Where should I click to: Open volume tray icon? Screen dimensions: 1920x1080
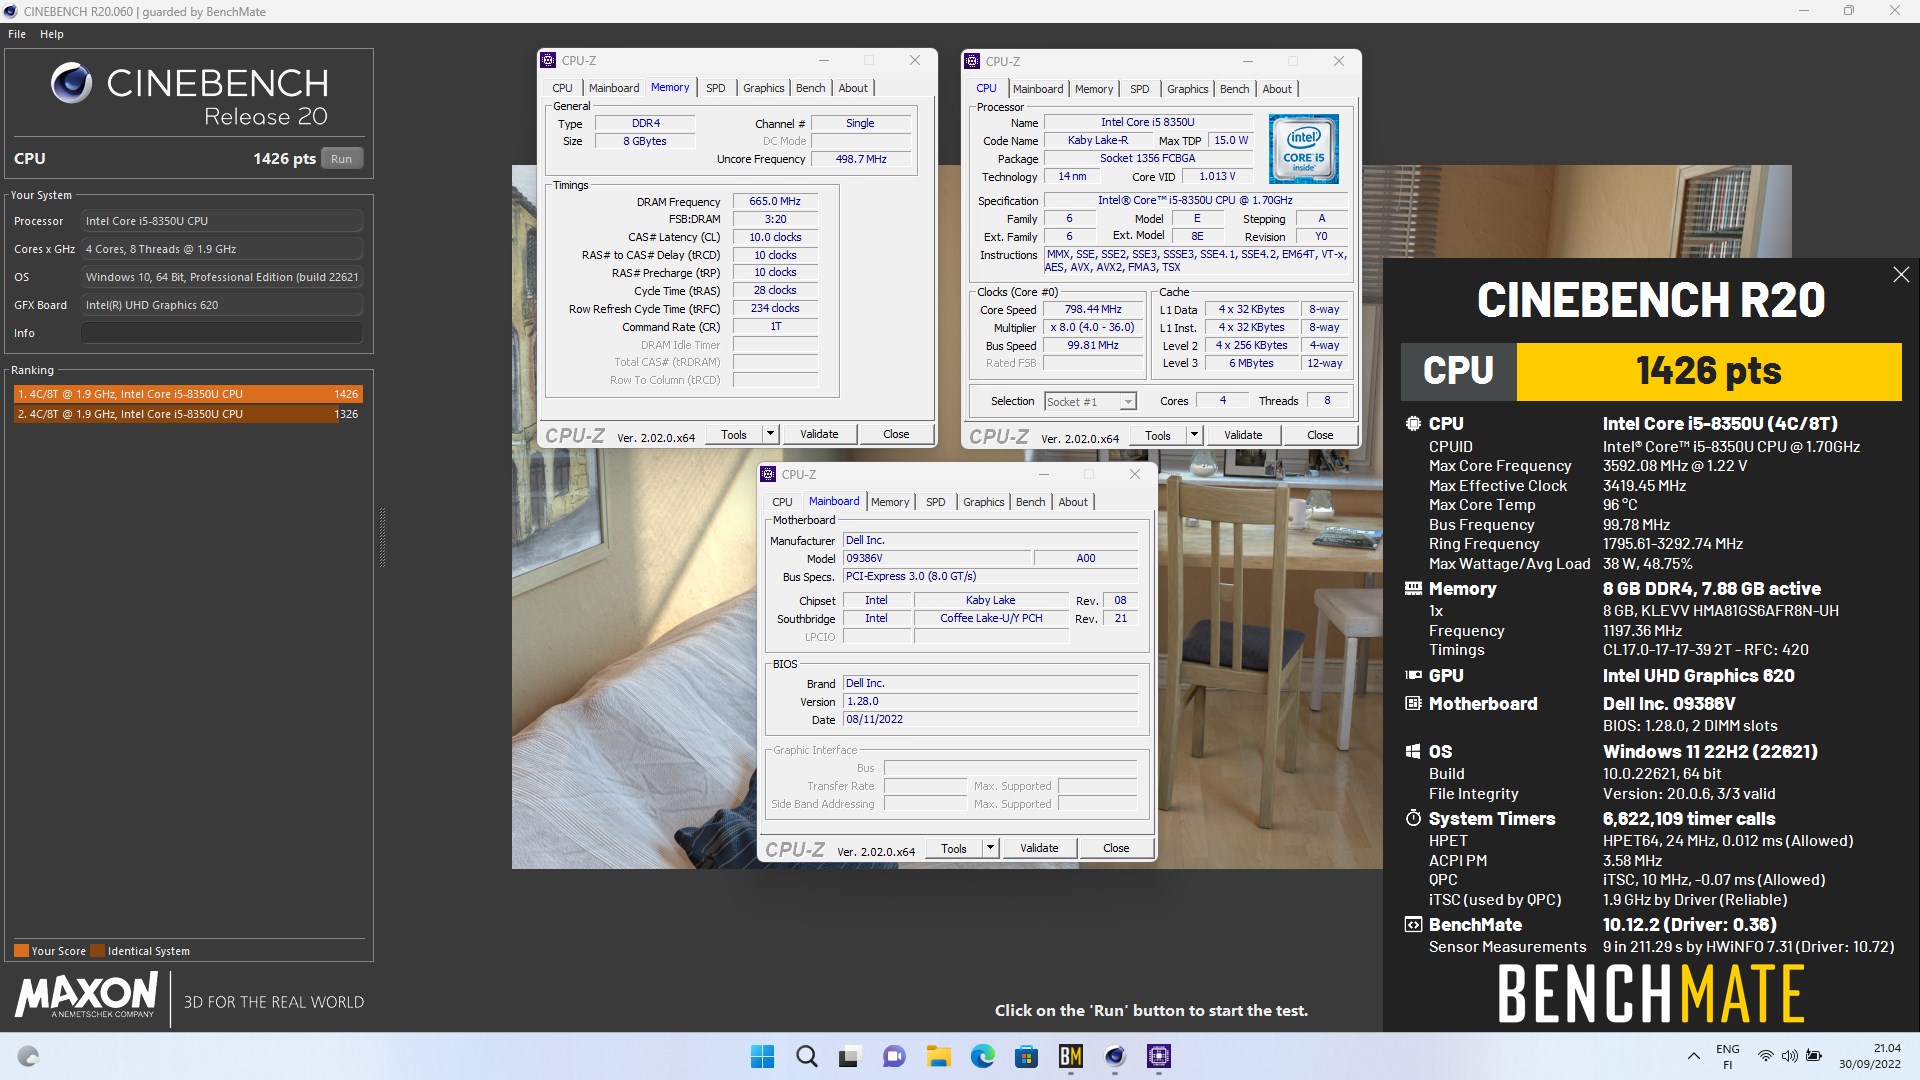pos(1789,1056)
